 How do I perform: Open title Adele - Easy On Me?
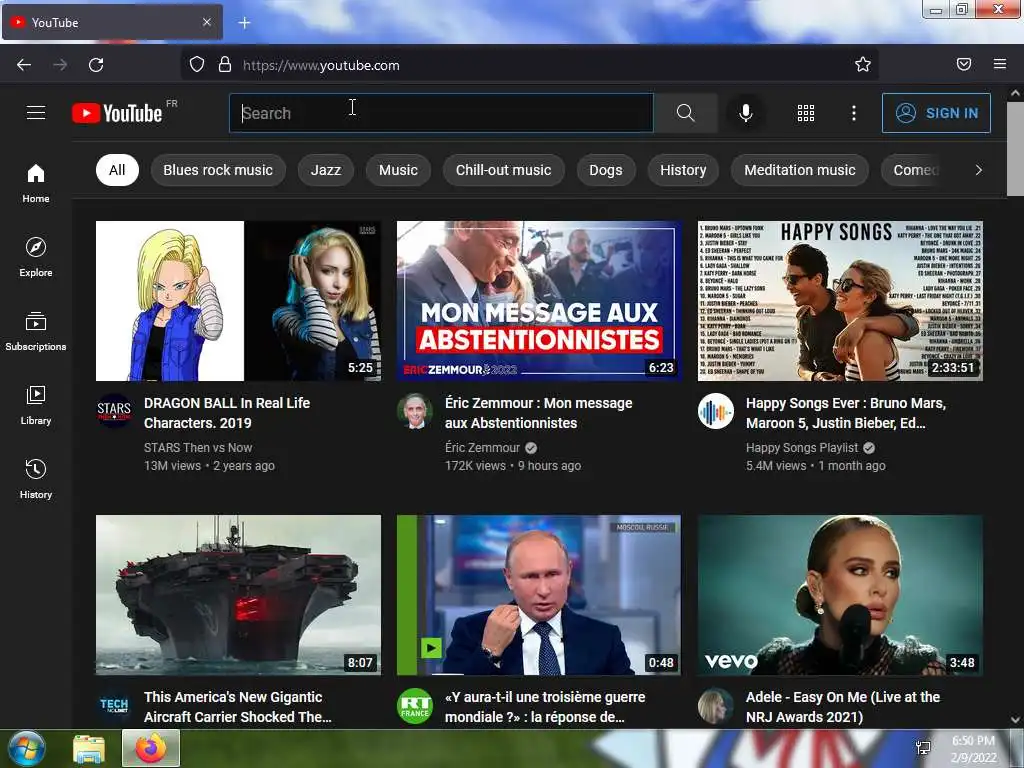click(842, 707)
